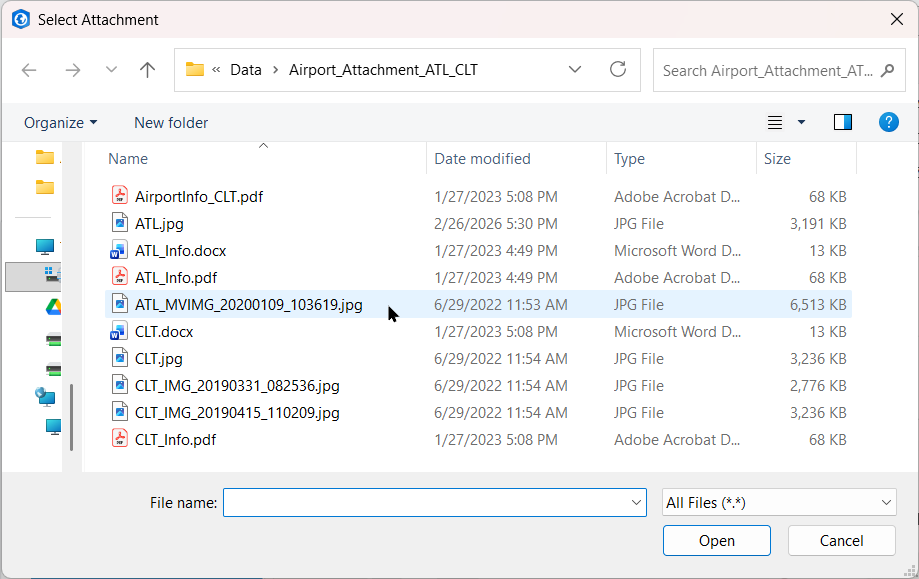This screenshot has width=919, height=579.
Task: Select file name CLT.docx
Action: coord(164,332)
